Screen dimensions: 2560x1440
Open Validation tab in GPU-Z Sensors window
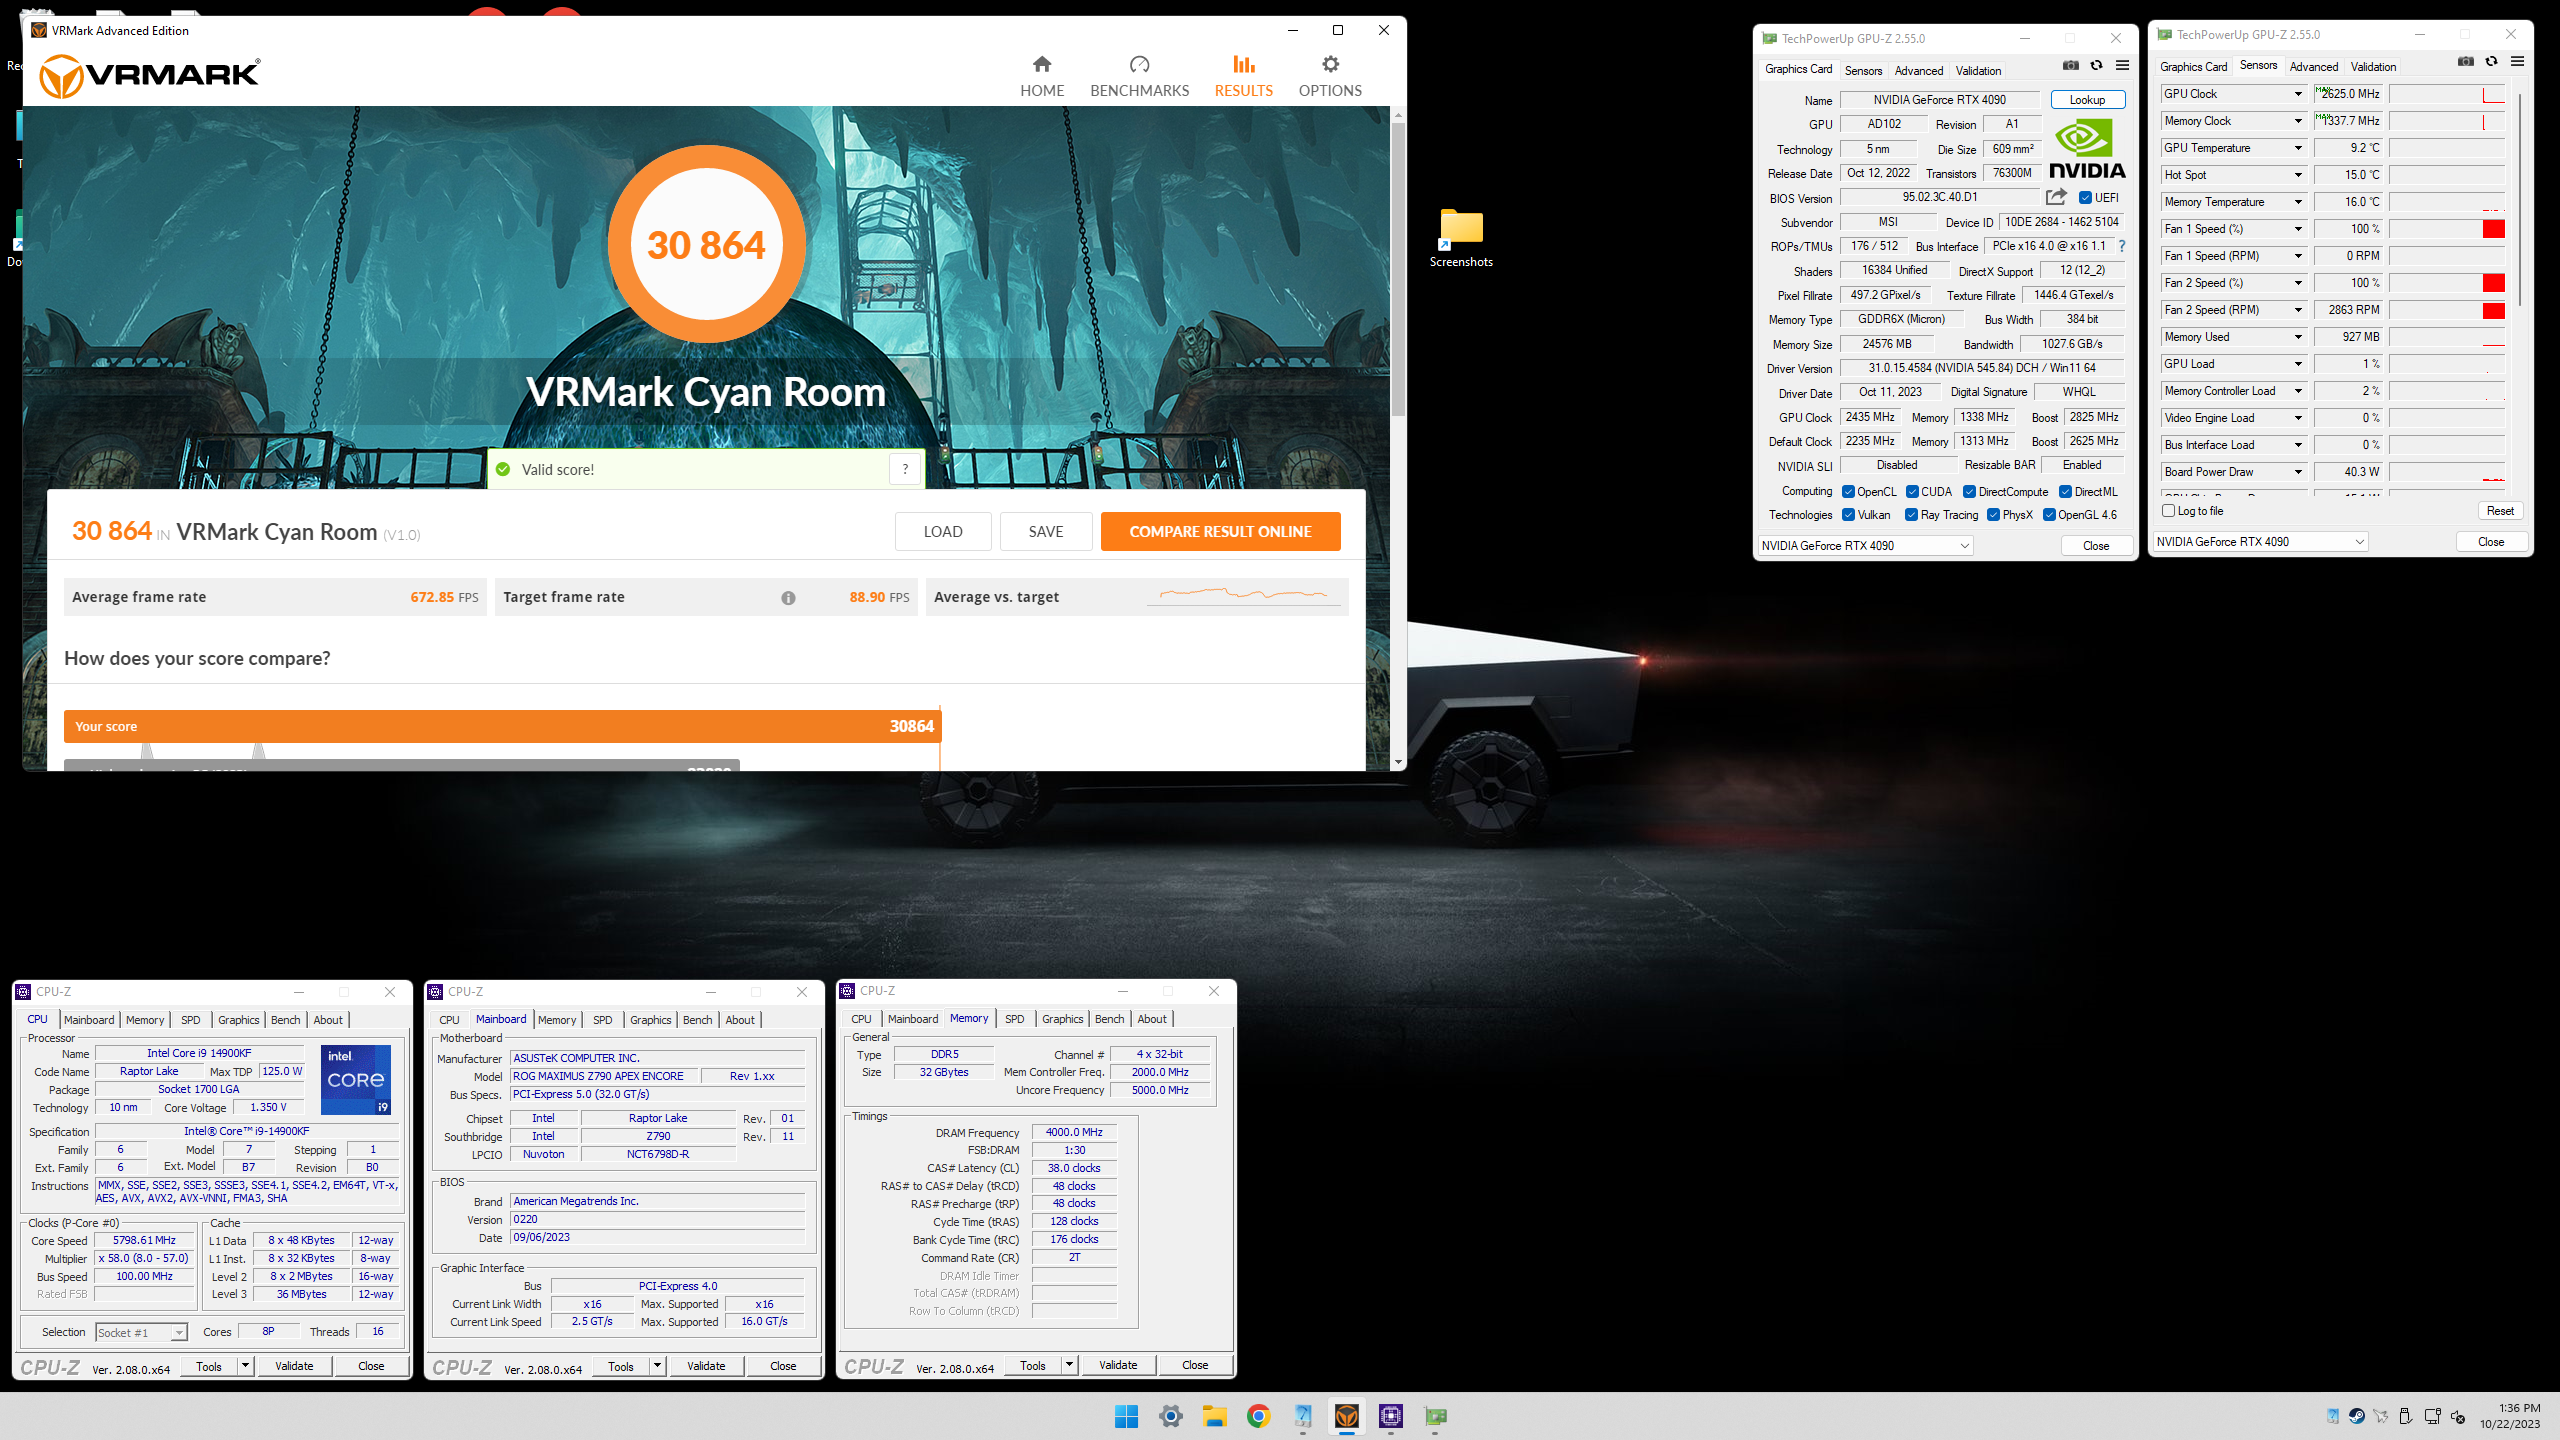click(2373, 67)
